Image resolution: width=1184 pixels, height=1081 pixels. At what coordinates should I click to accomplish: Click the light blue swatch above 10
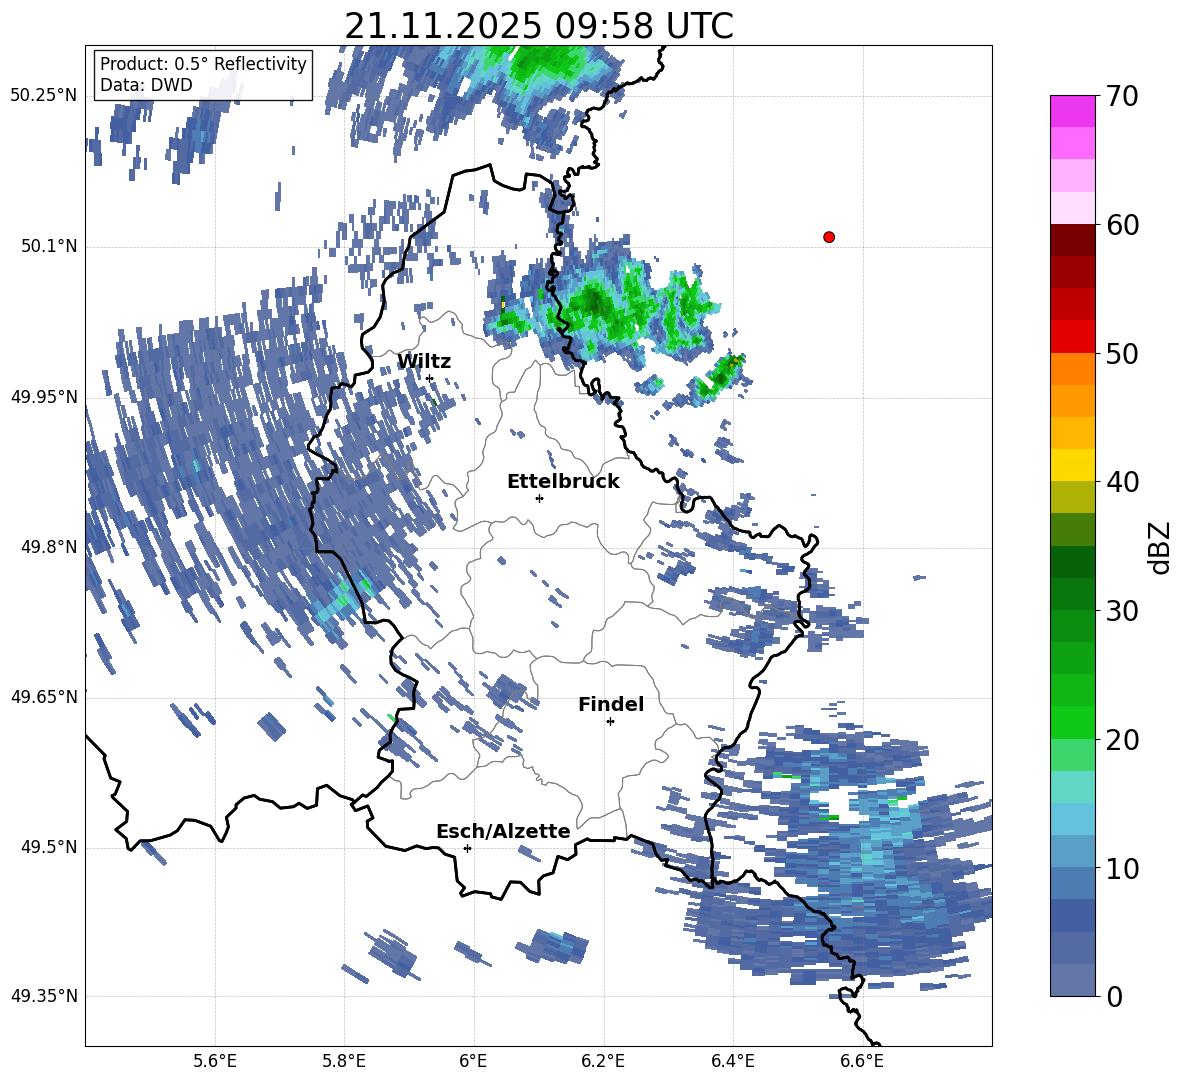point(1072,851)
